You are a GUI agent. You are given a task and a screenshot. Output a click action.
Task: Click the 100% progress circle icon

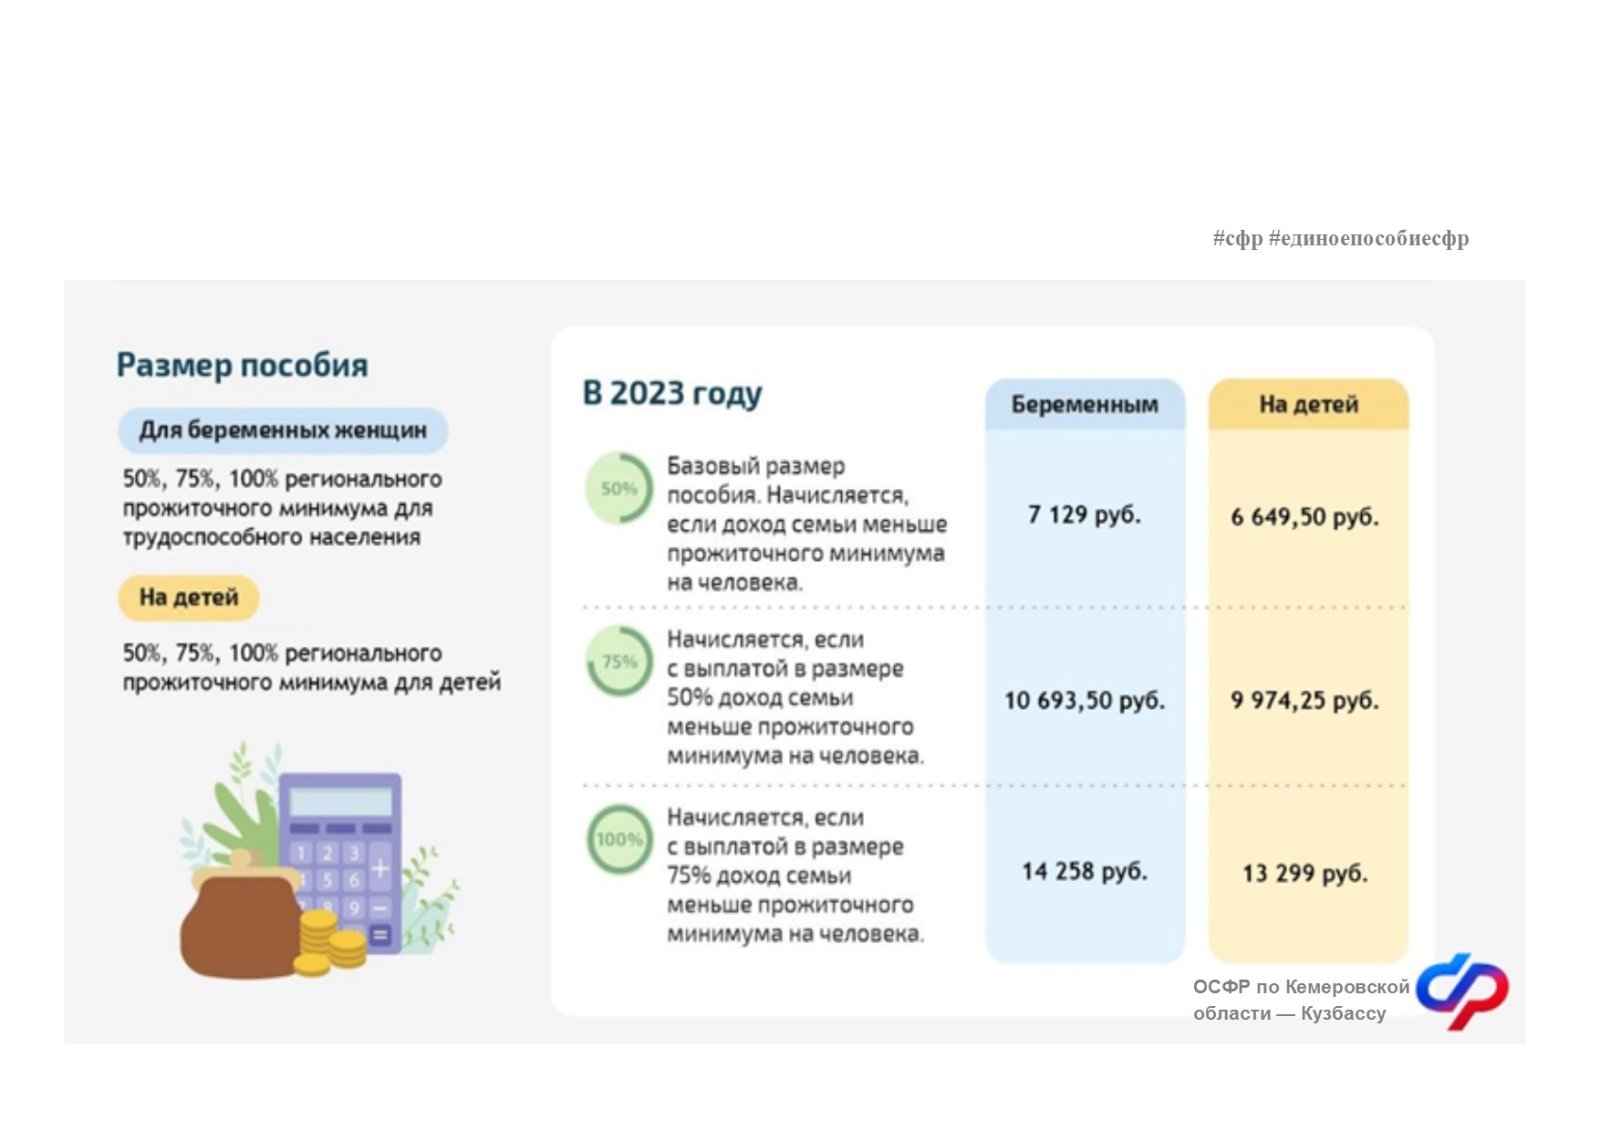(620, 839)
